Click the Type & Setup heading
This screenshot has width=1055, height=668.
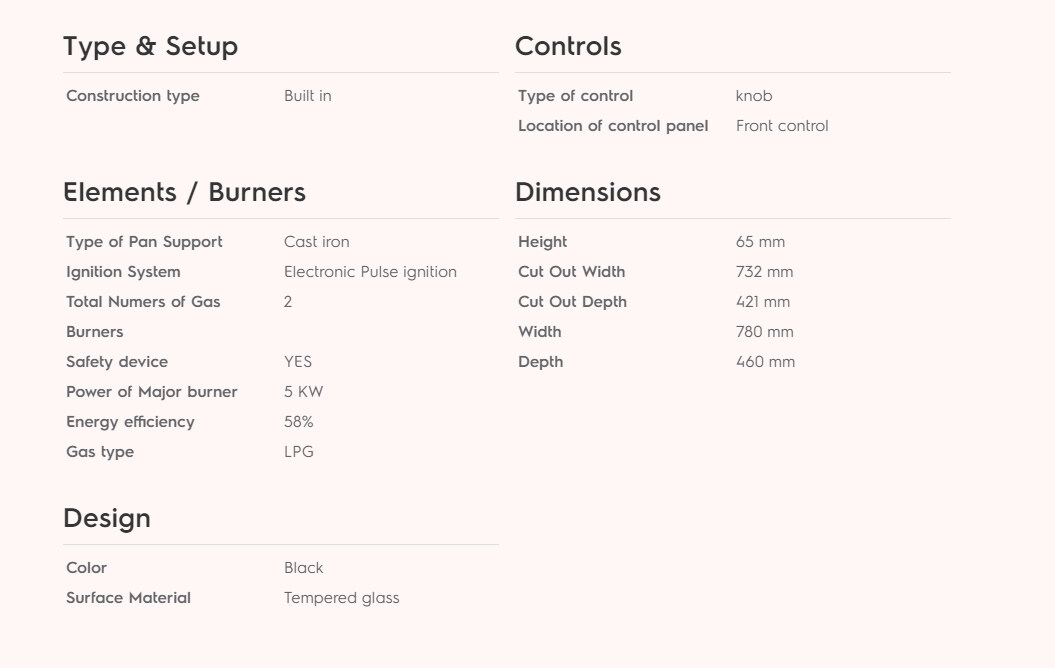(150, 47)
